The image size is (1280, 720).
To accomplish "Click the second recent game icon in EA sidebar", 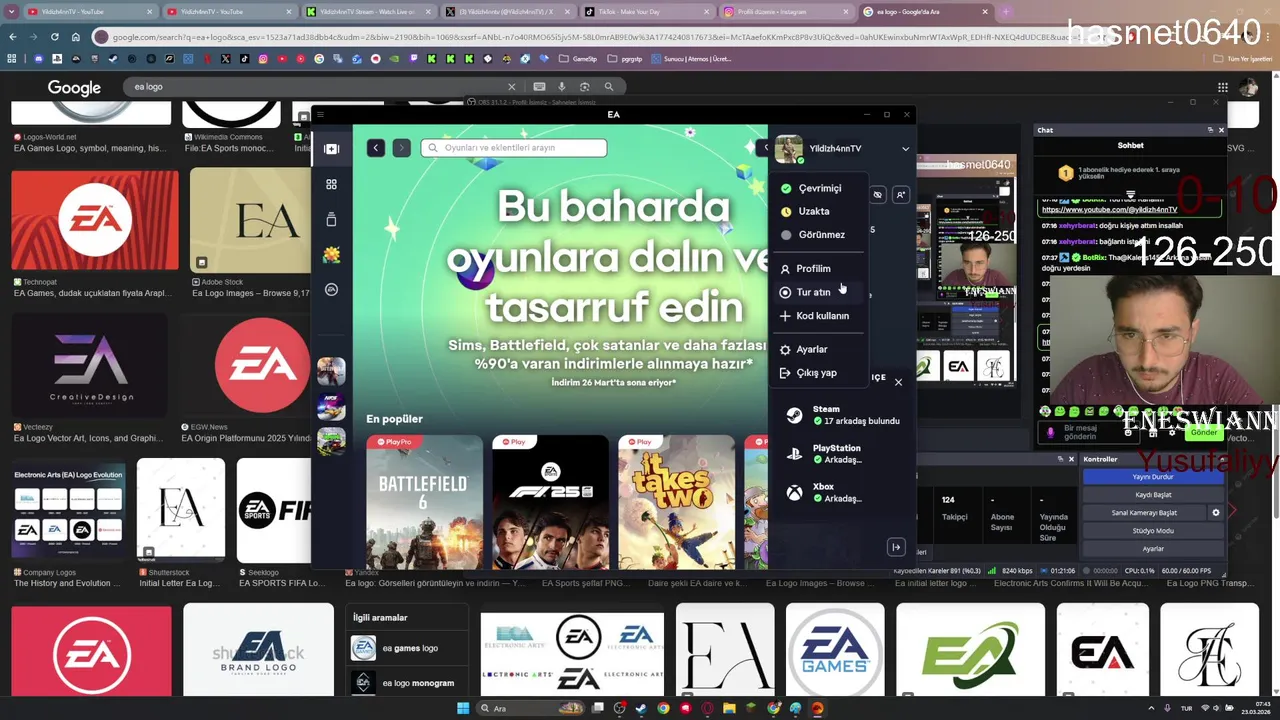I will 331,406.
